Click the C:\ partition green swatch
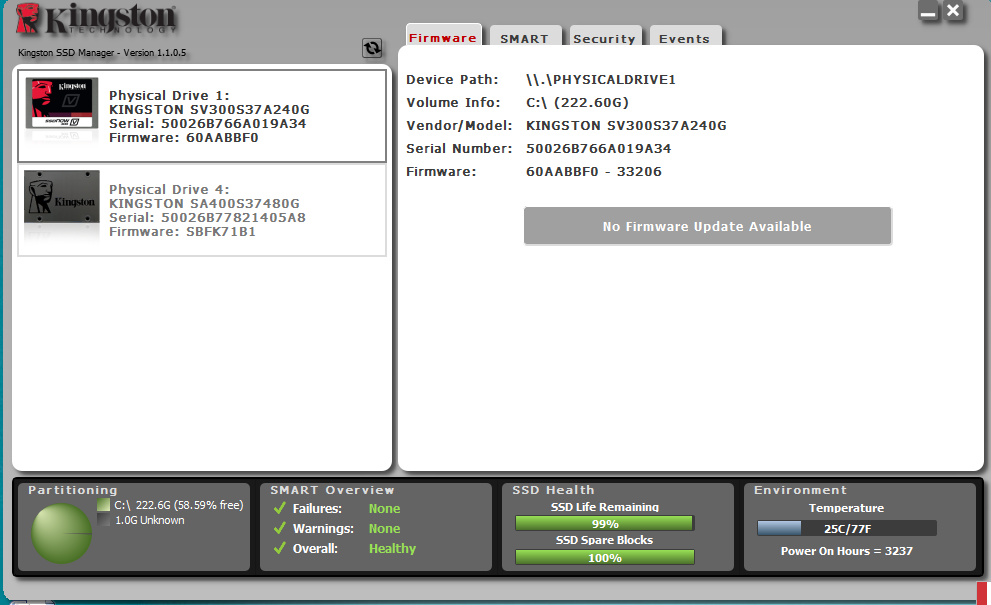 104,504
